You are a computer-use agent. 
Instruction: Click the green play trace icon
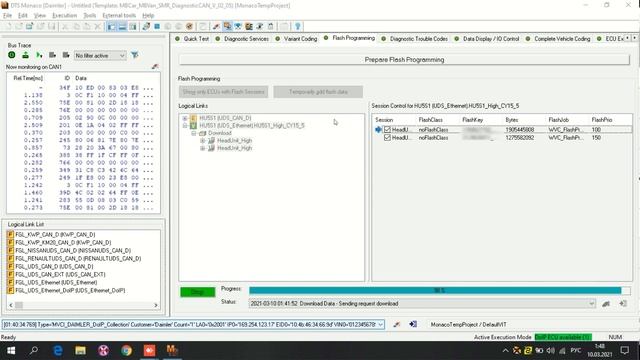[39, 55]
